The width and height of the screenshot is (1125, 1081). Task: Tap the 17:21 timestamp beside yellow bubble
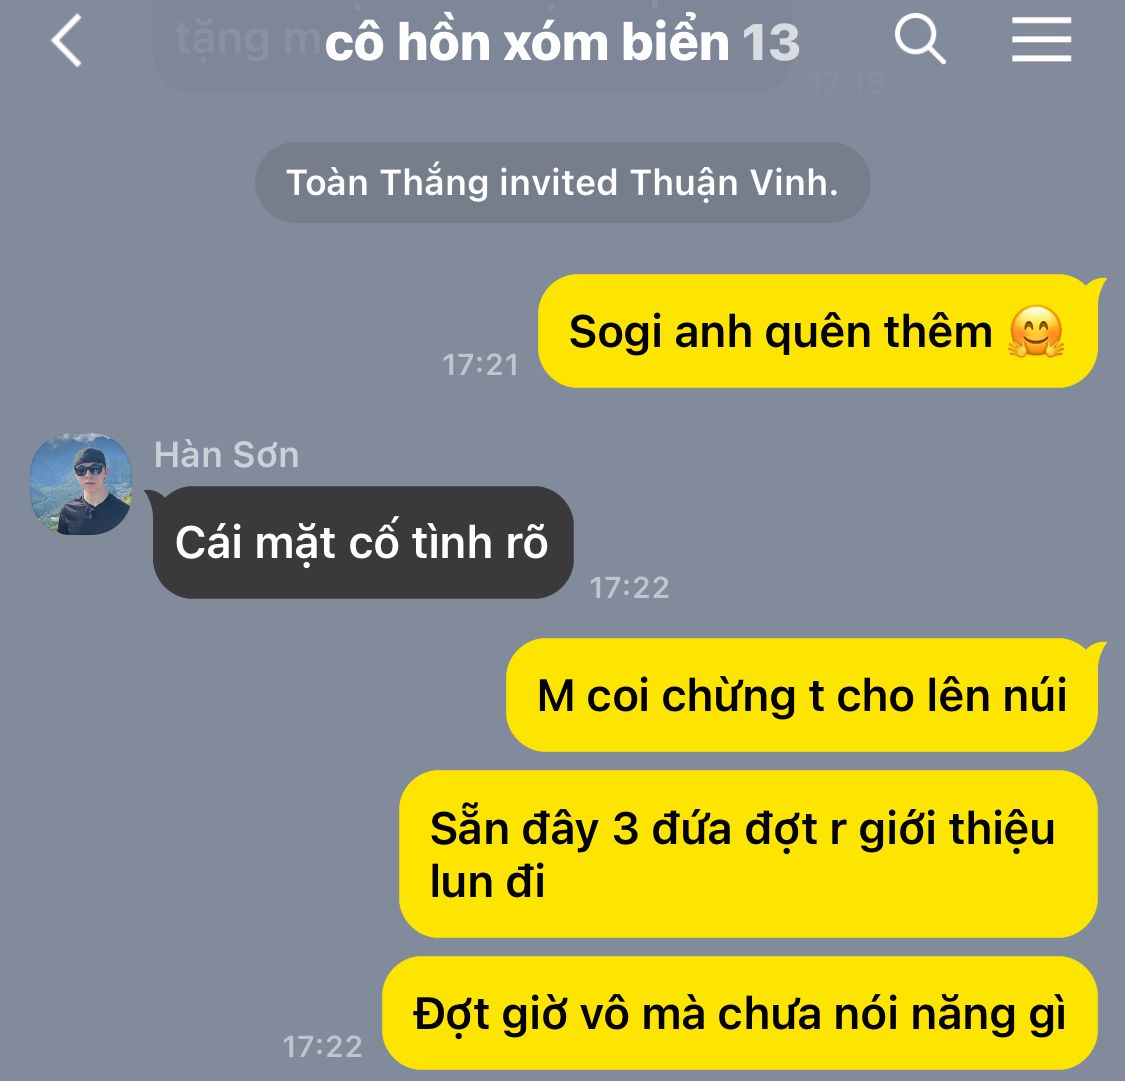pos(480,365)
